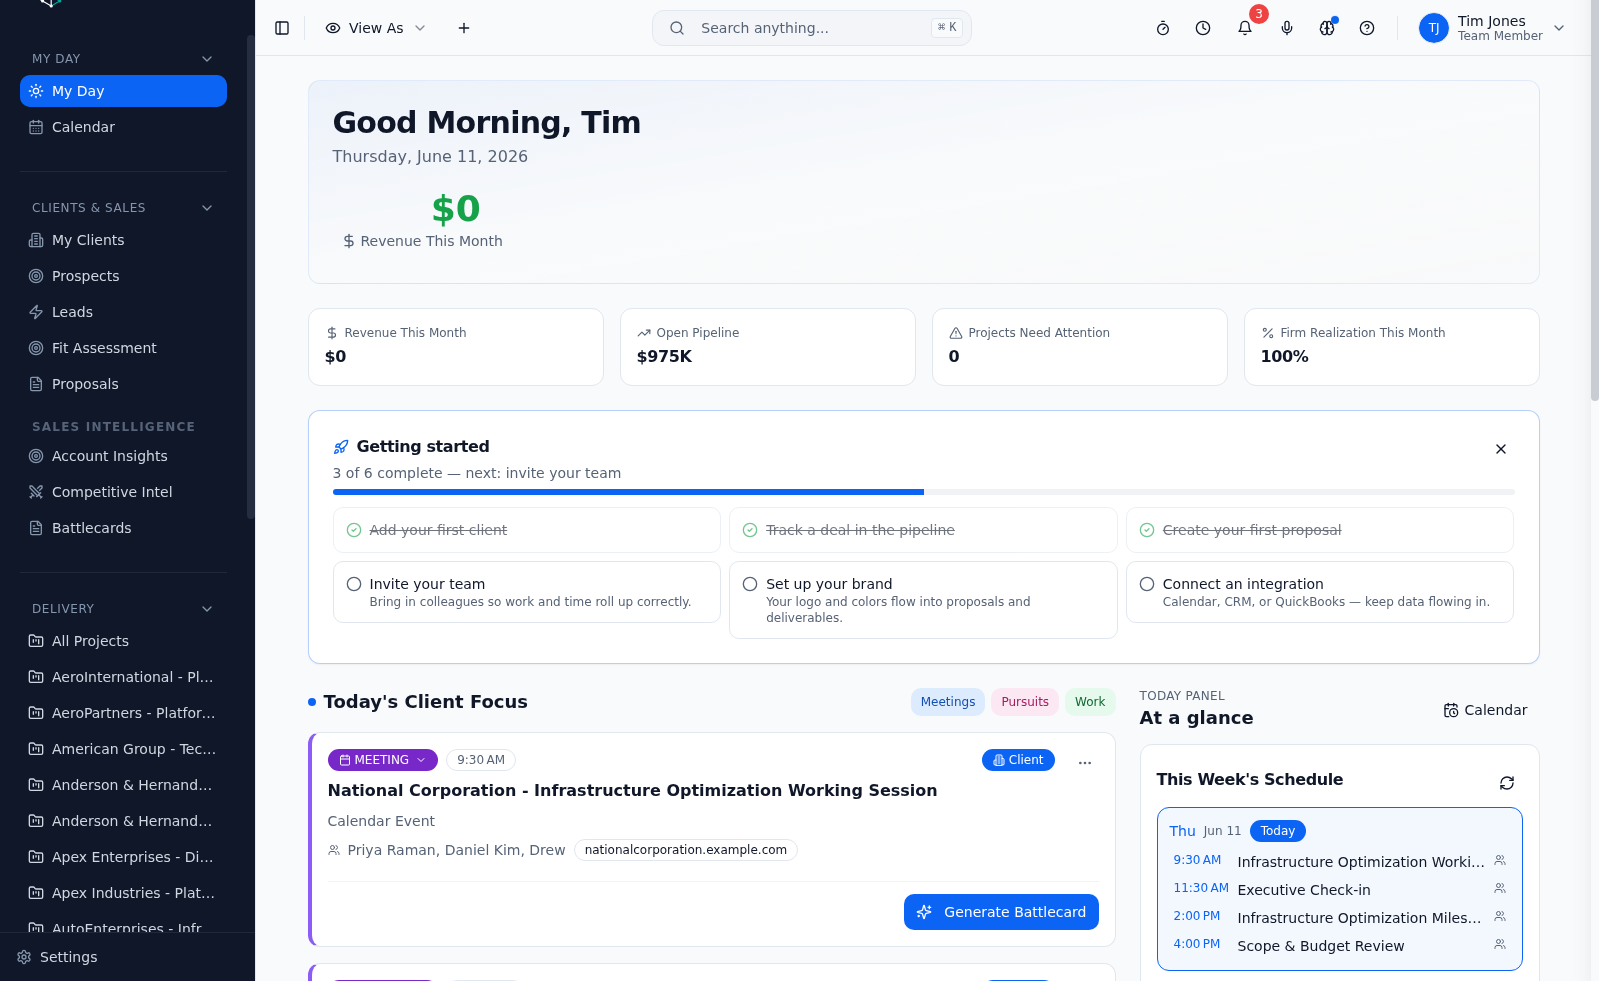Open the 4:00 PM Scope & Budget Review
Image resolution: width=1599 pixels, height=981 pixels.
pos(1339,945)
